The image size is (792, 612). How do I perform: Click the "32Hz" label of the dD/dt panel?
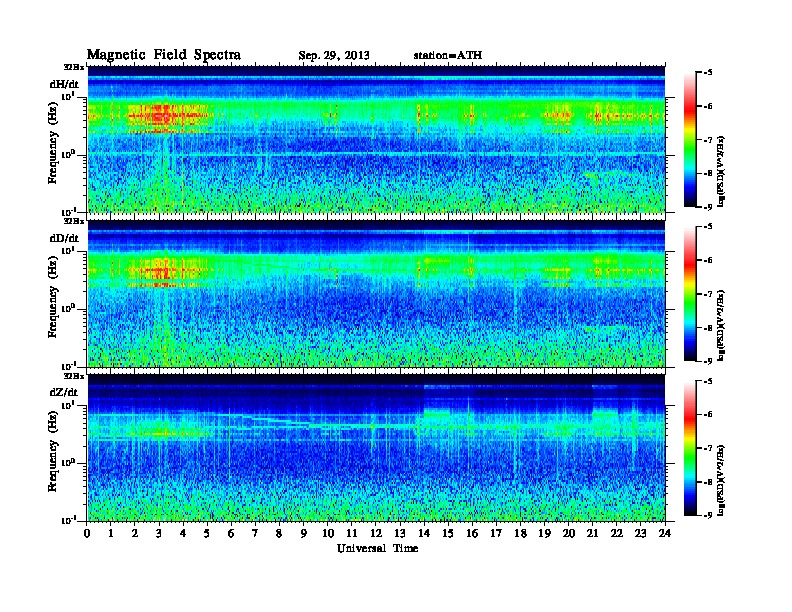pos(74,221)
